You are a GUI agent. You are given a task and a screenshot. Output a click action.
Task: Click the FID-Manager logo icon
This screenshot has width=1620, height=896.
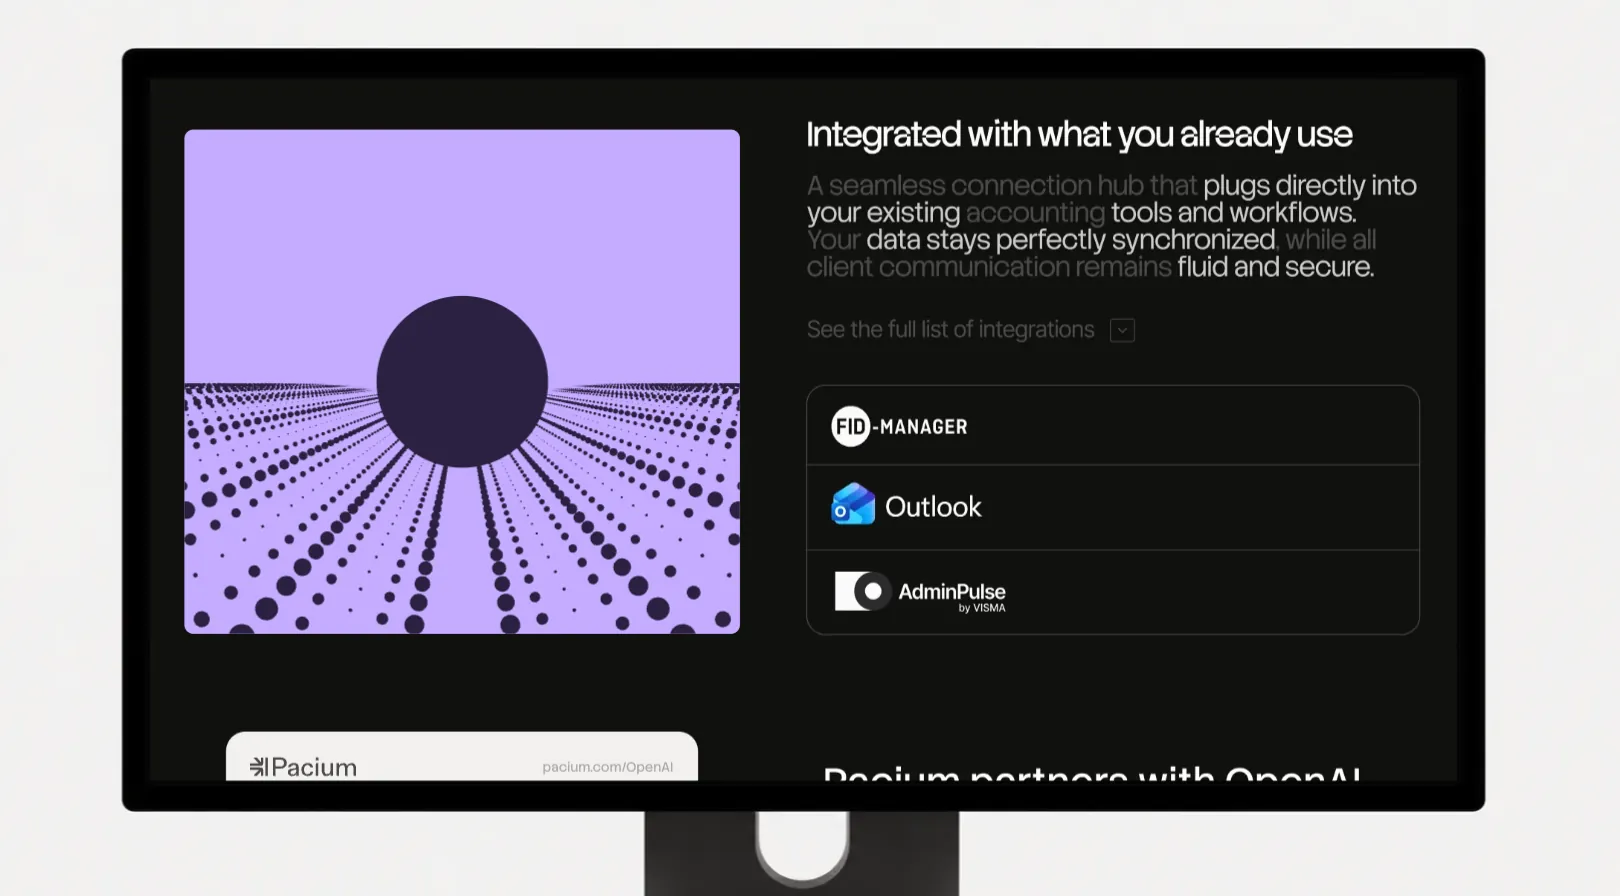point(850,427)
